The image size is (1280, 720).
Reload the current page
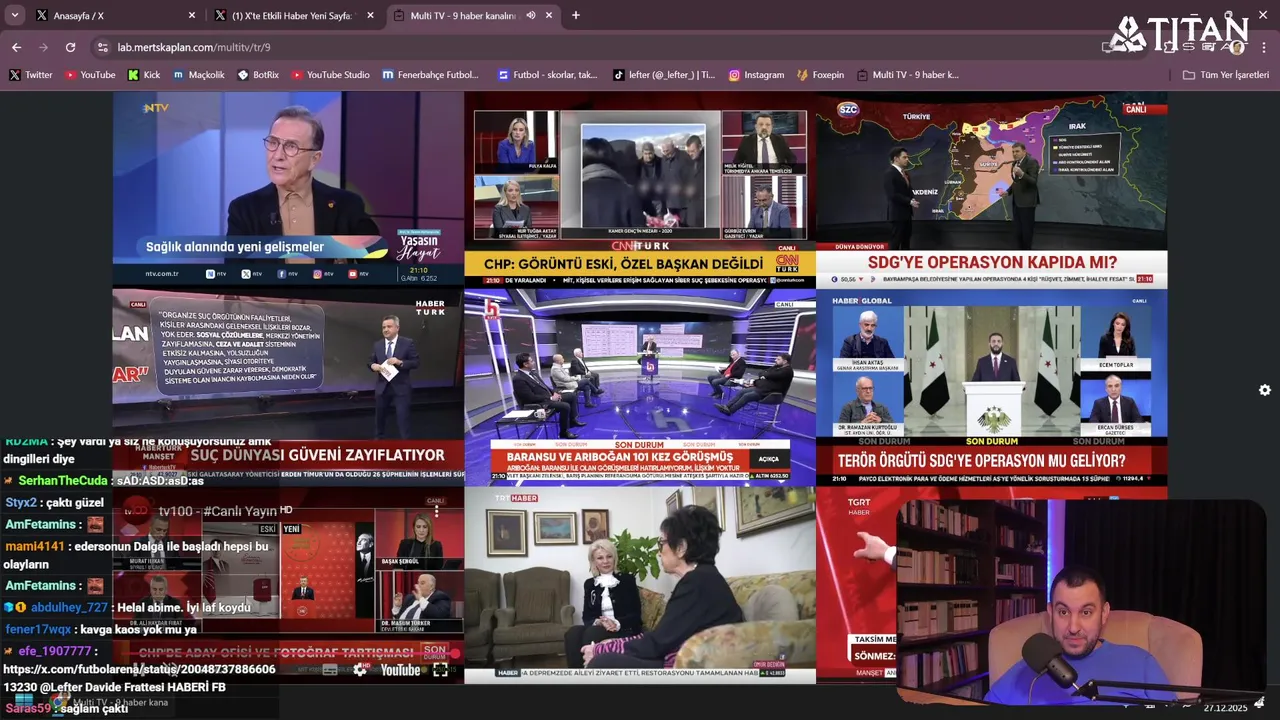[70, 47]
